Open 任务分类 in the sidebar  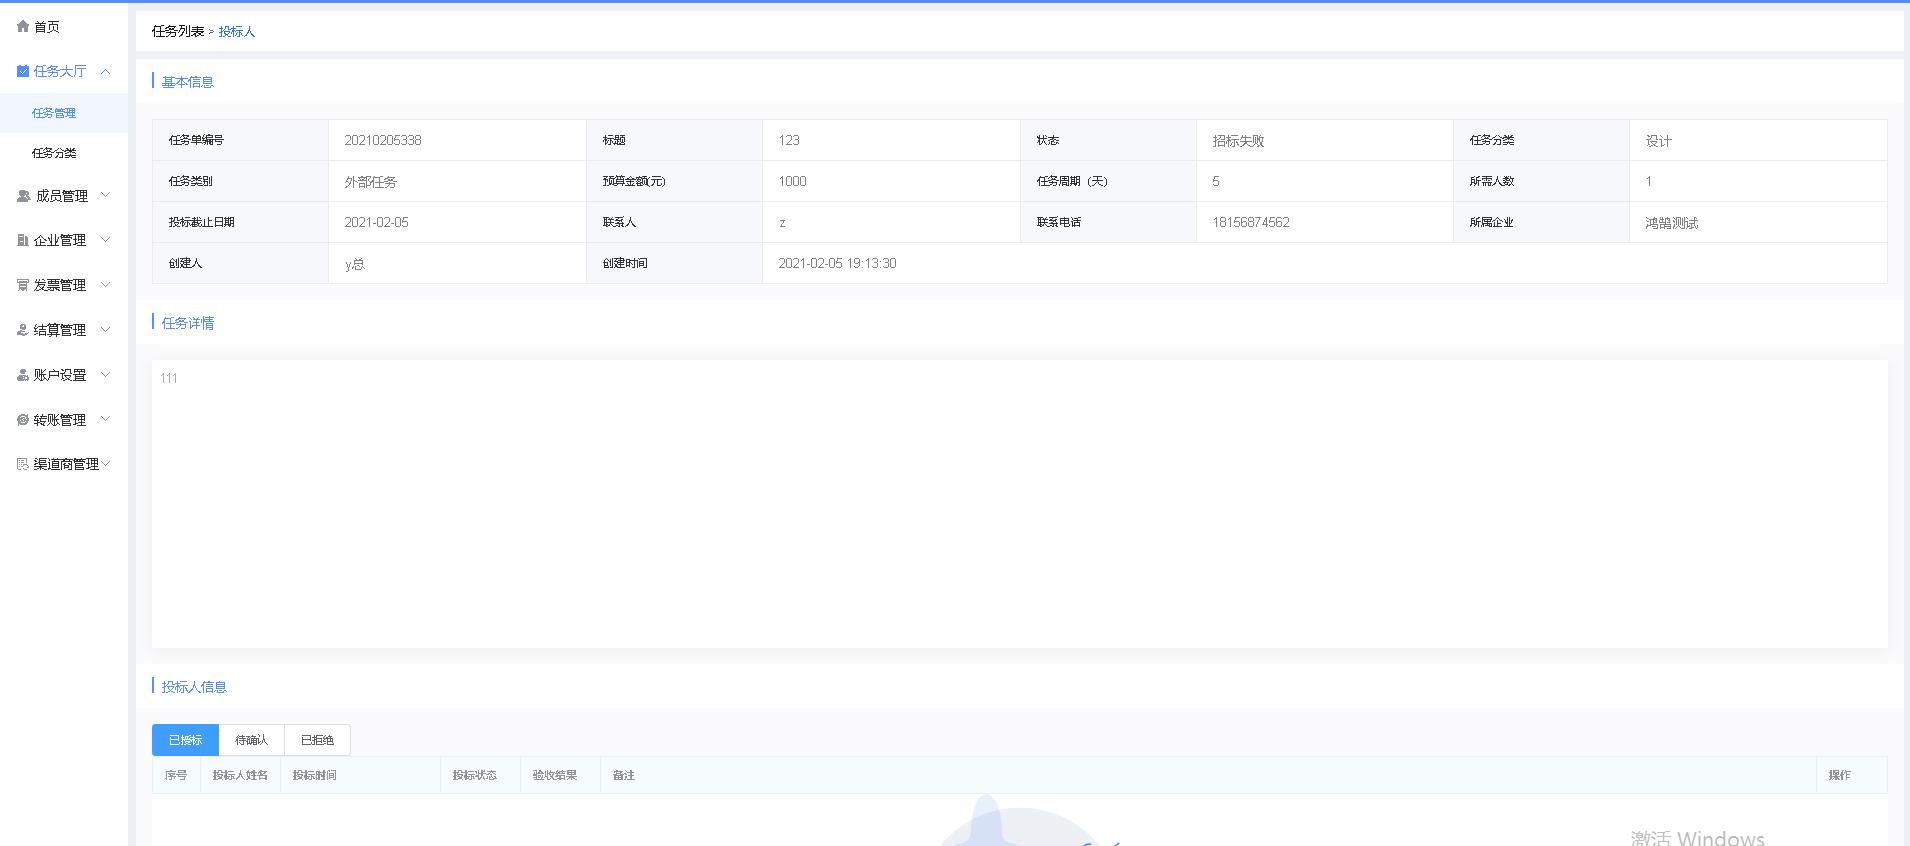click(x=54, y=153)
